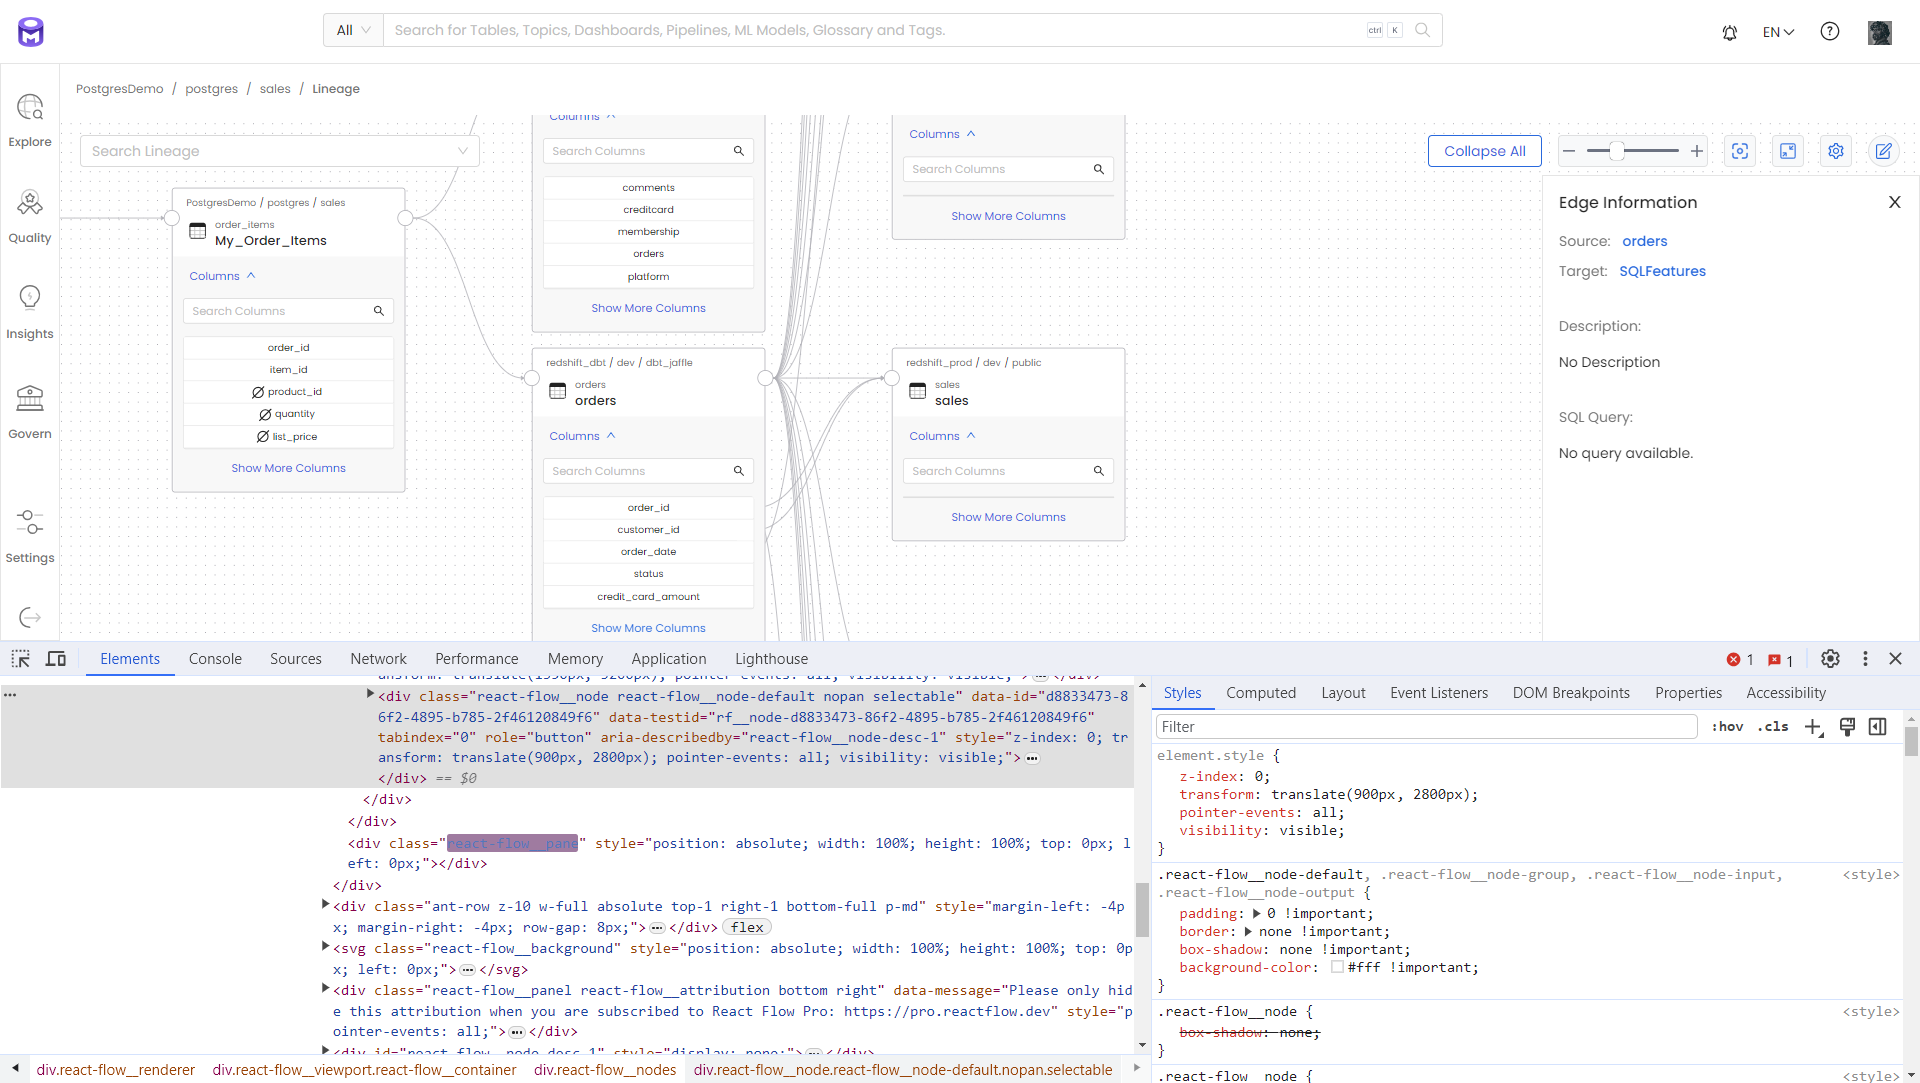
Task: Click Show More Columns on orders node
Action: (647, 628)
